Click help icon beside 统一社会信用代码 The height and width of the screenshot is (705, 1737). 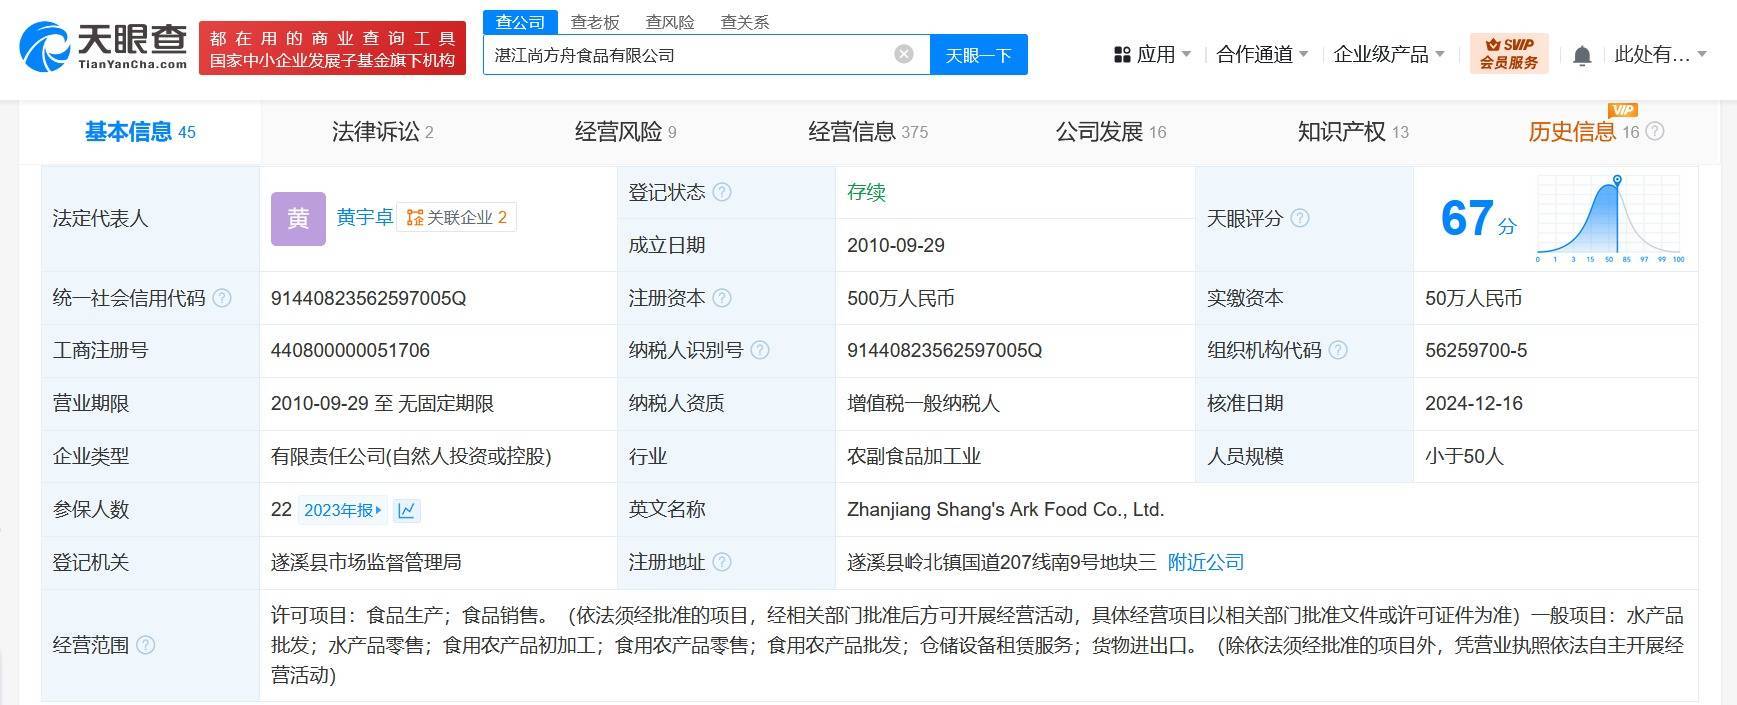[x=222, y=298]
